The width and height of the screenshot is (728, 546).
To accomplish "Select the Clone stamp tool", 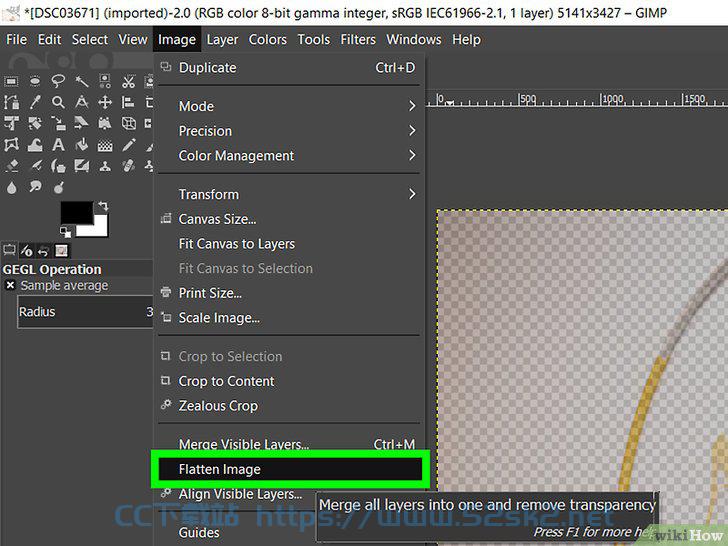I will pyautogui.click(x=105, y=166).
